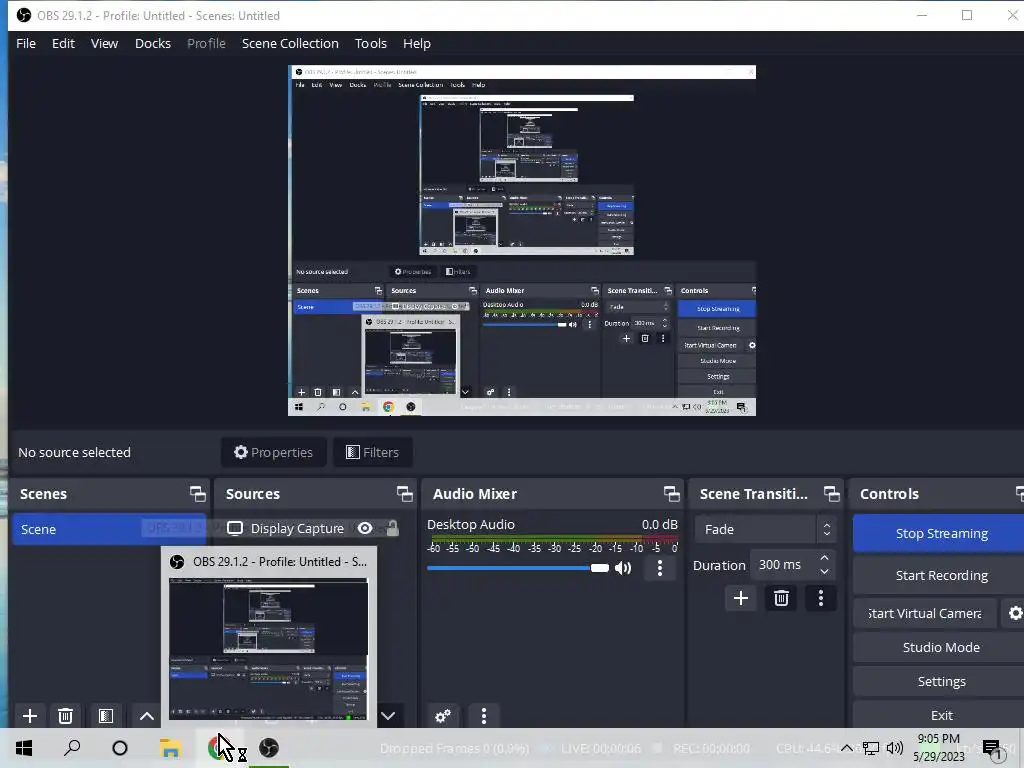The height and width of the screenshot is (768, 1024).
Task: Open Windows taskbar search
Action: pyautogui.click(x=72, y=748)
